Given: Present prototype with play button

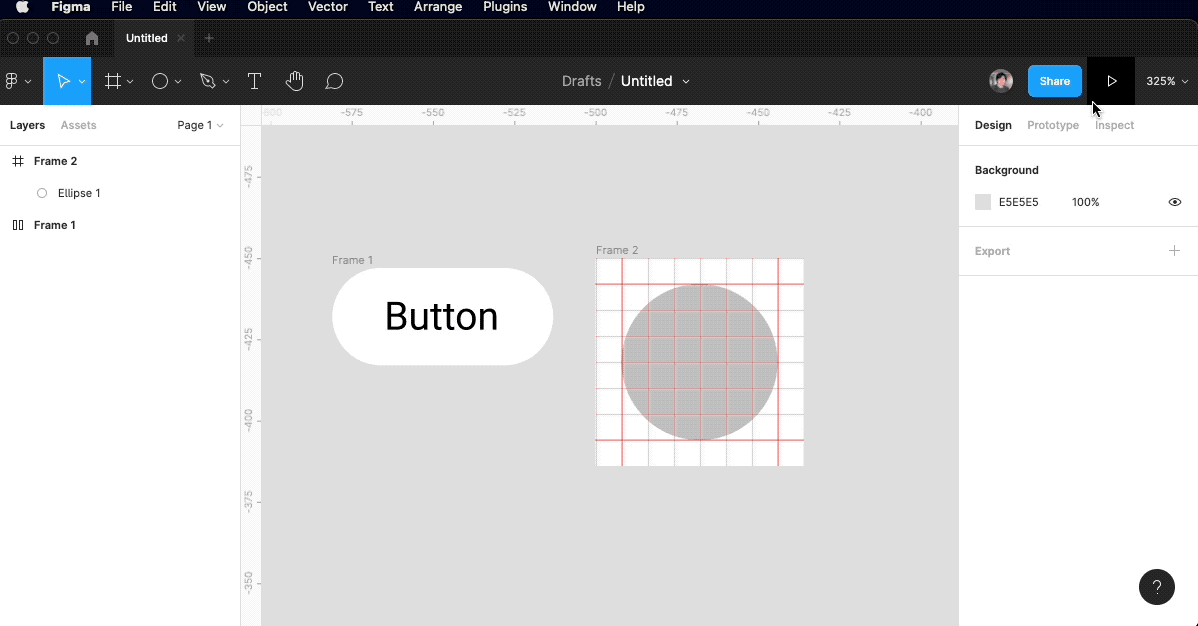Looking at the screenshot, I should pos(1112,81).
